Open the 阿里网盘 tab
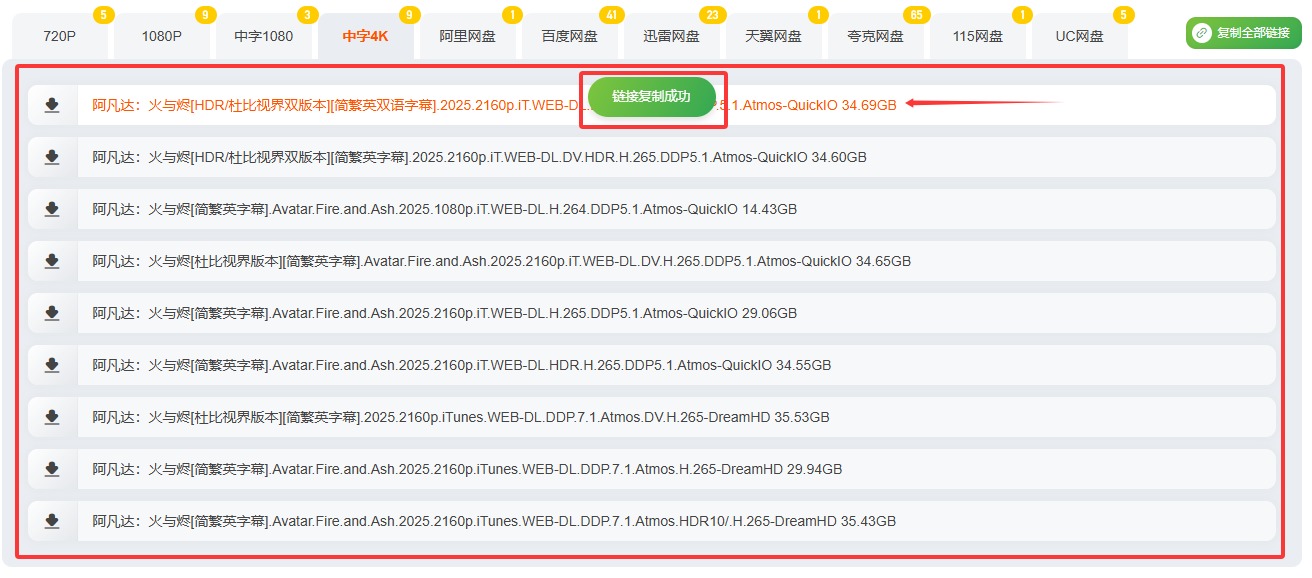This screenshot has height=578, width=1312. pyautogui.click(x=468, y=37)
